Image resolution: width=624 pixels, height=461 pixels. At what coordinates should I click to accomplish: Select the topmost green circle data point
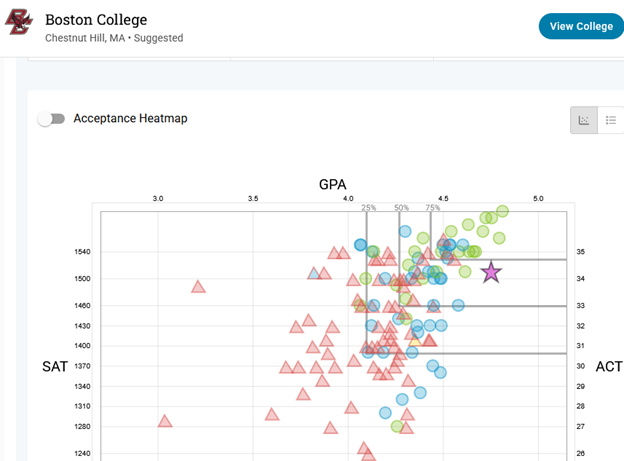(502, 211)
